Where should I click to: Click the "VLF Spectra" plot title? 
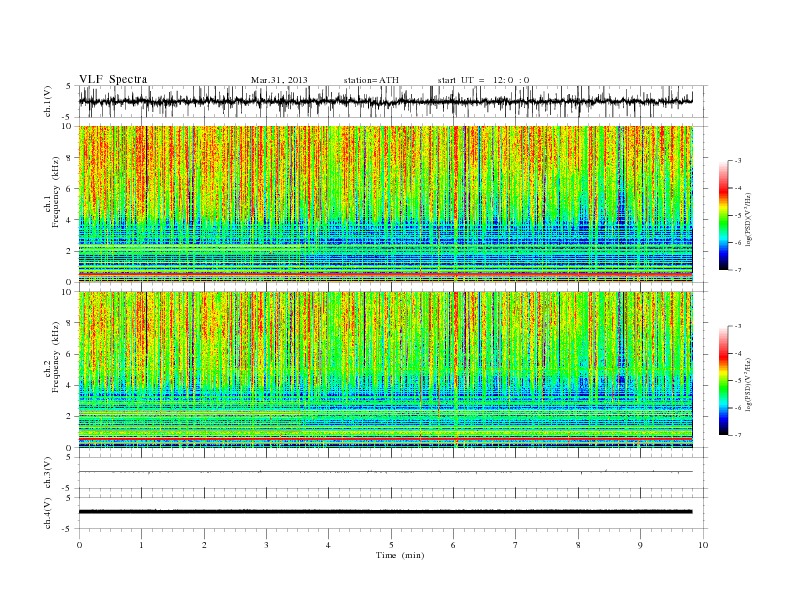point(113,79)
